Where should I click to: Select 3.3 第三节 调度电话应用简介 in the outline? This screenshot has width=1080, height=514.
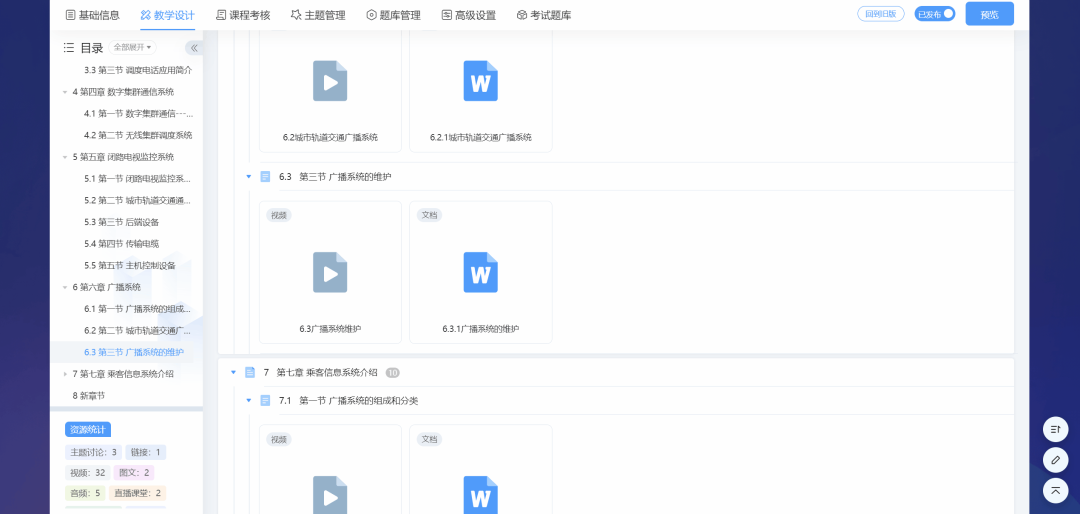(x=138, y=70)
